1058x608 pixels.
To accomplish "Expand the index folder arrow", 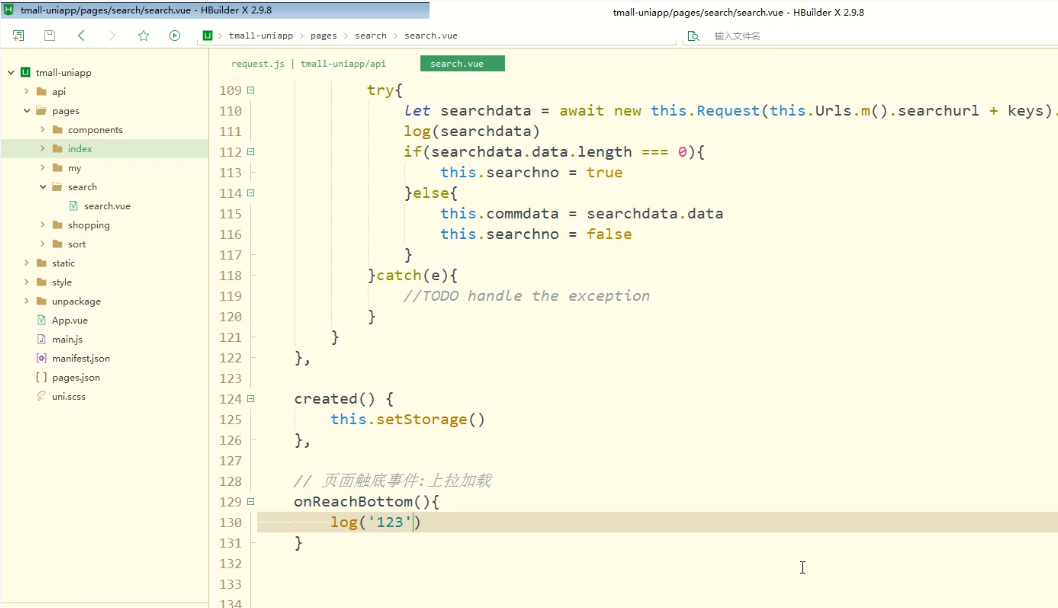I will pos(43,148).
